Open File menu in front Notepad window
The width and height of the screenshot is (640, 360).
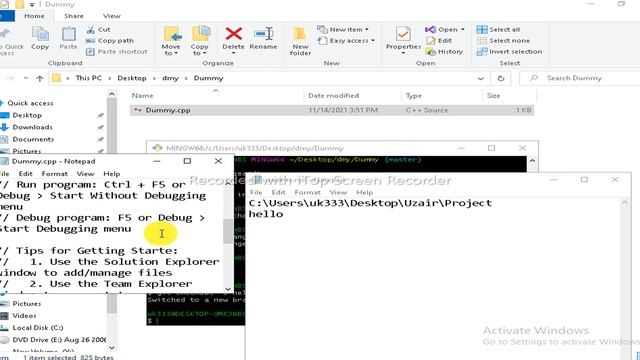click(256, 192)
